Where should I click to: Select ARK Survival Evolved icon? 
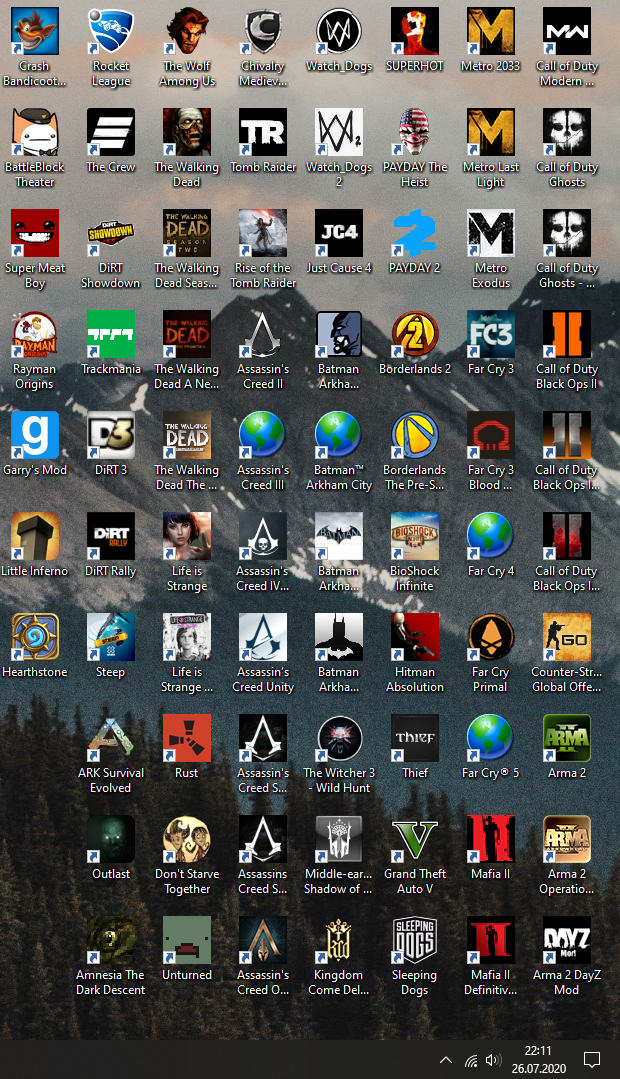[x=111, y=739]
